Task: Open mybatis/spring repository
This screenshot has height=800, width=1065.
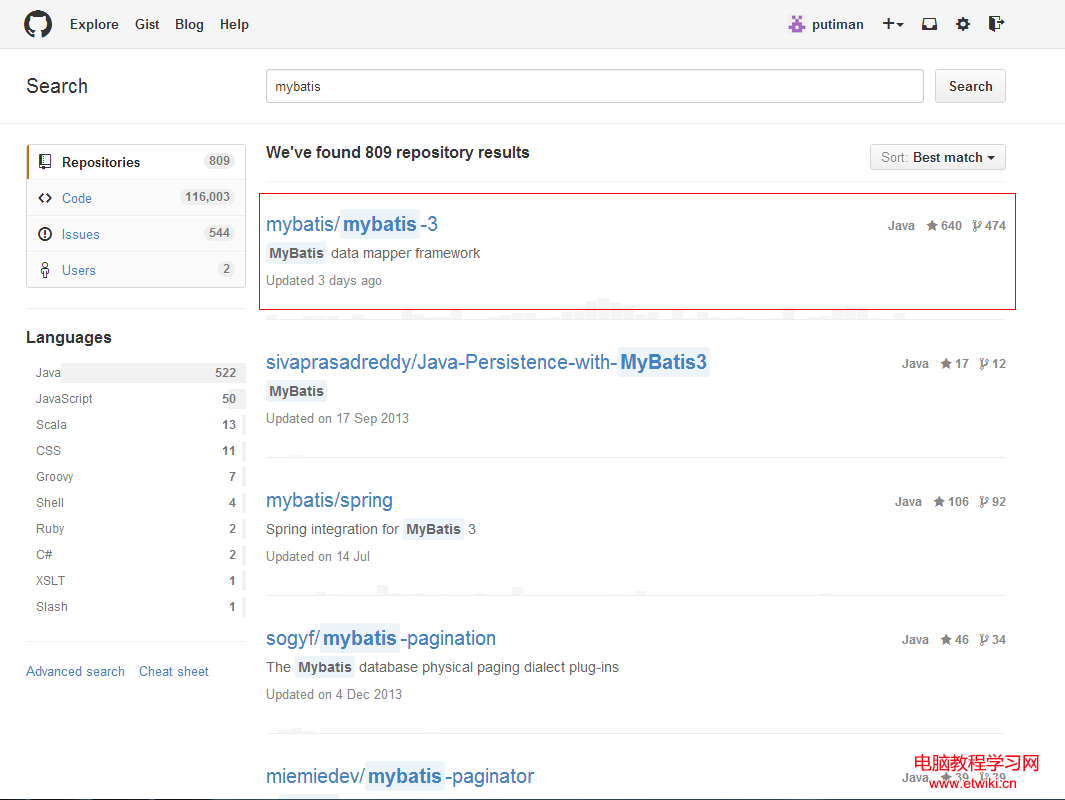Action: [x=329, y=501]
